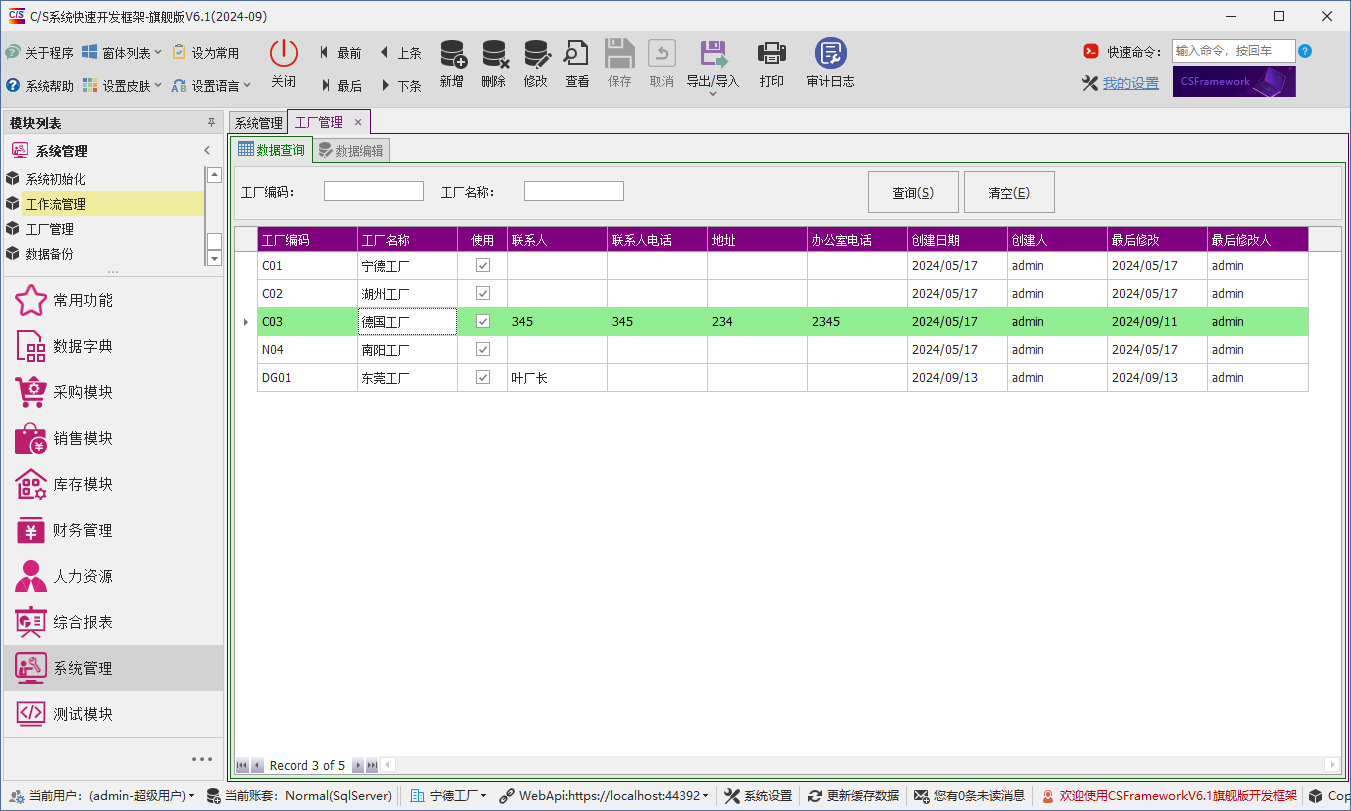Go to 最后 last record

pyautogui.click(x=340, y=86)
